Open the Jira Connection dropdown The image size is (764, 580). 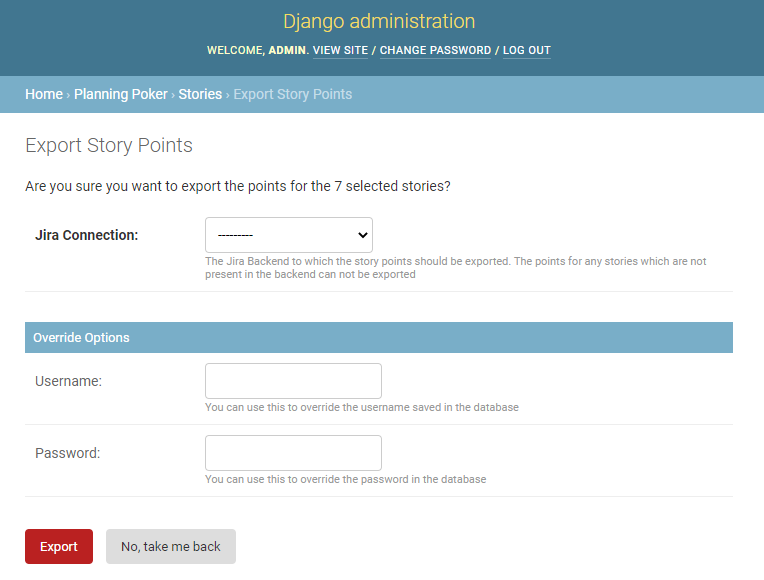288,235
